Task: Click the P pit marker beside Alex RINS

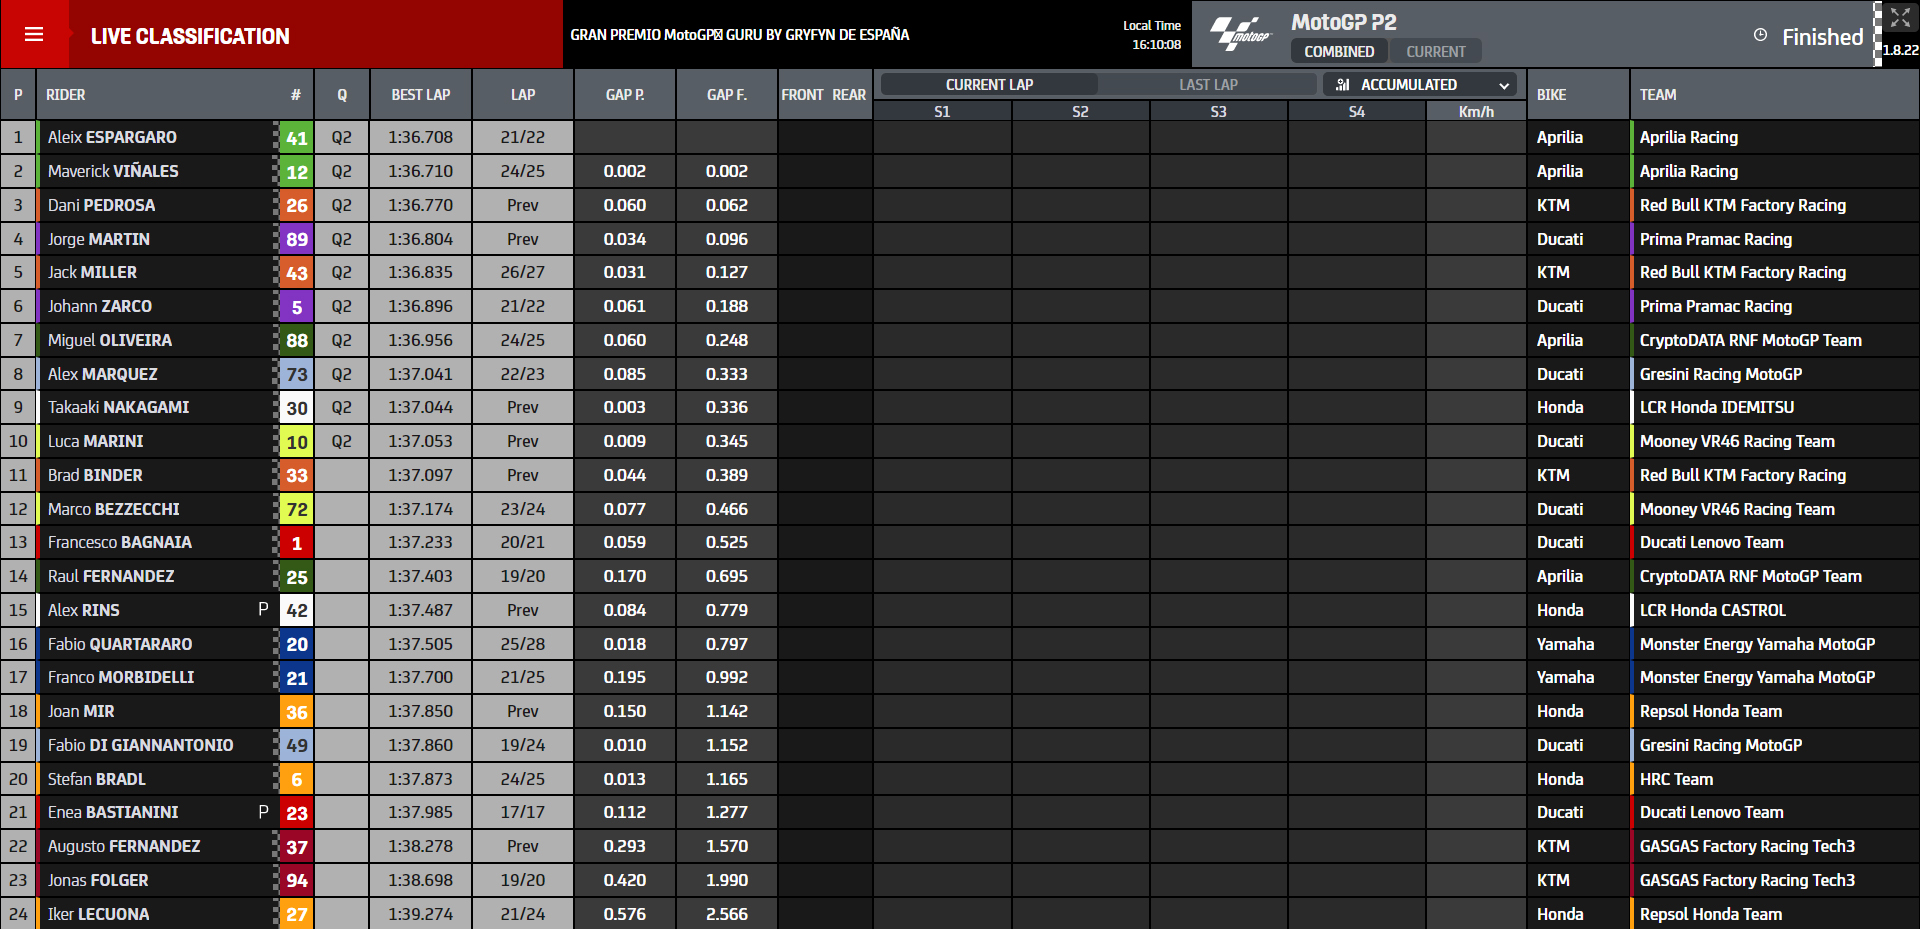Action: click(263, 609)
